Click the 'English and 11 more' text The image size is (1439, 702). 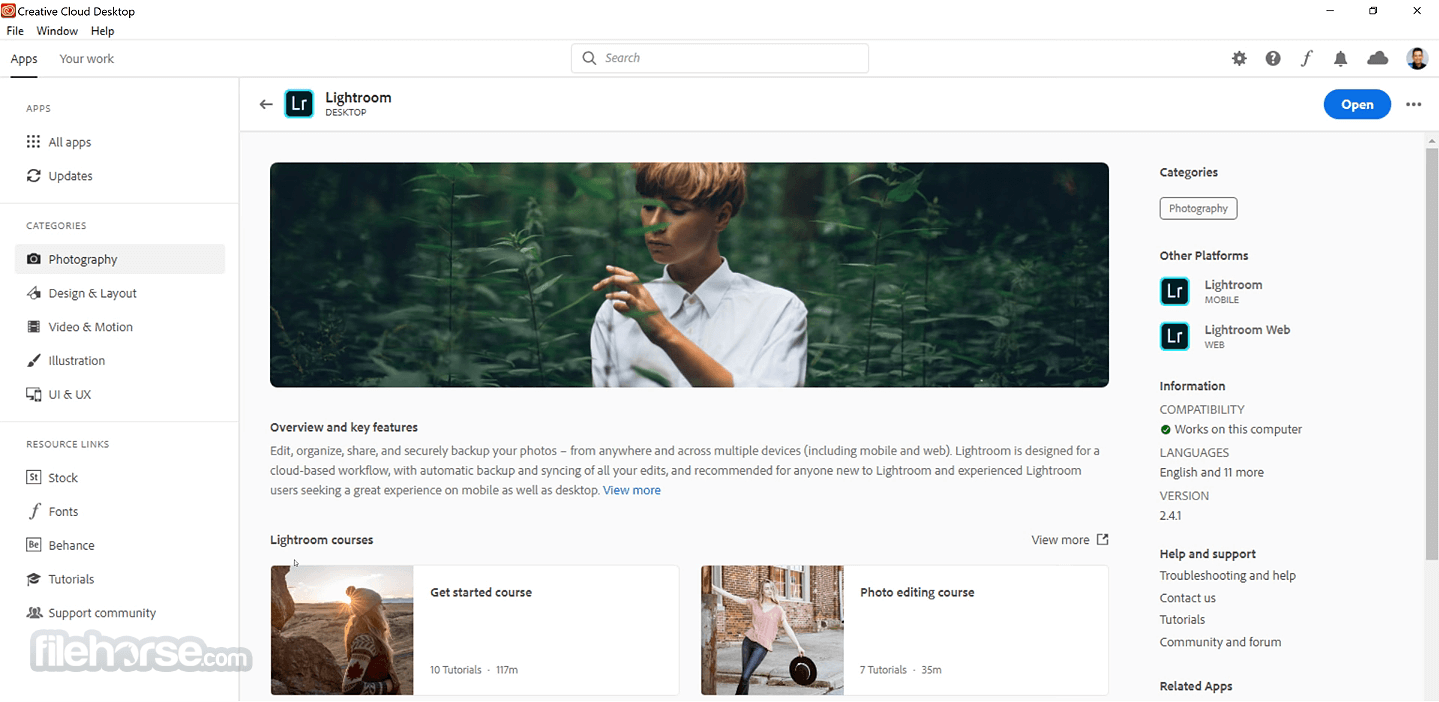point(1211,473)
